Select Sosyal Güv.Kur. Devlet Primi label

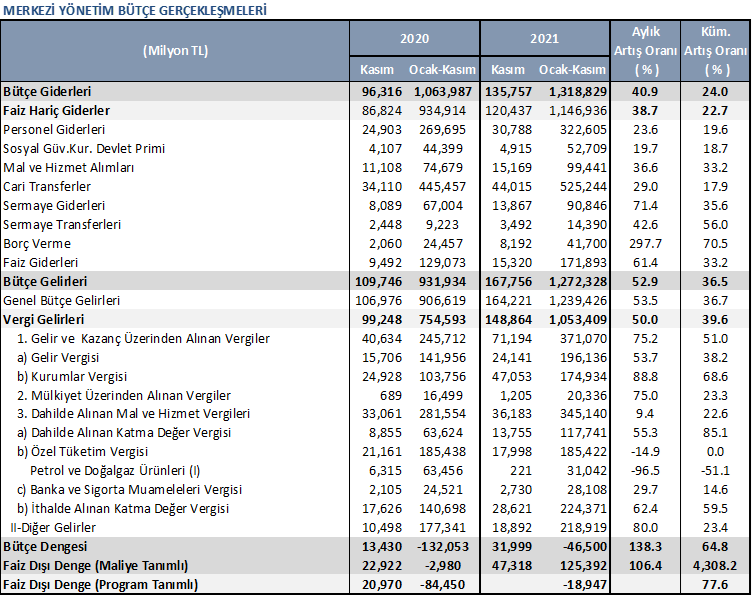84,149
